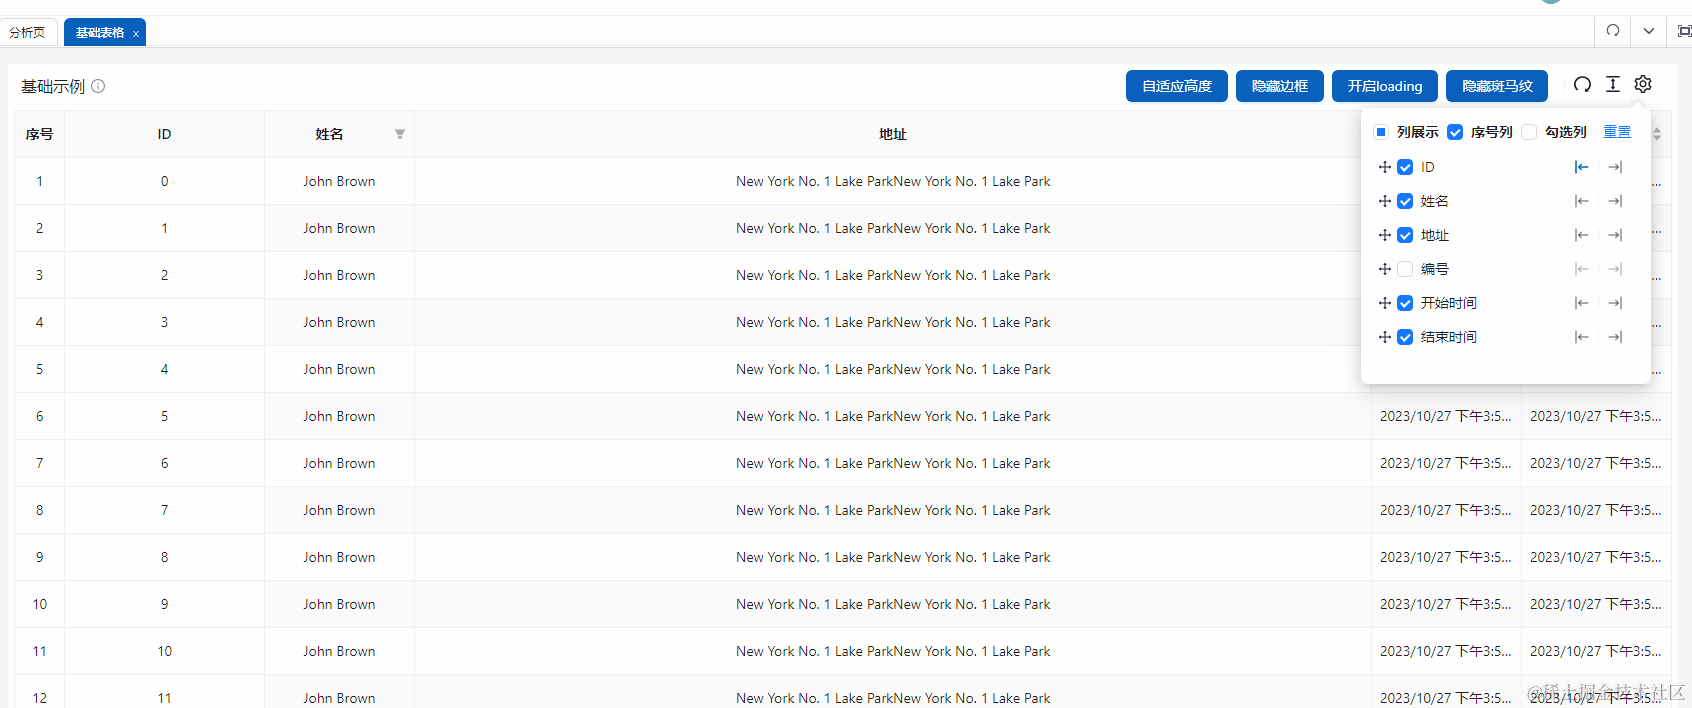
Task: Enable the 勾选列 checkbox
Action: (x=1529, y=132)
